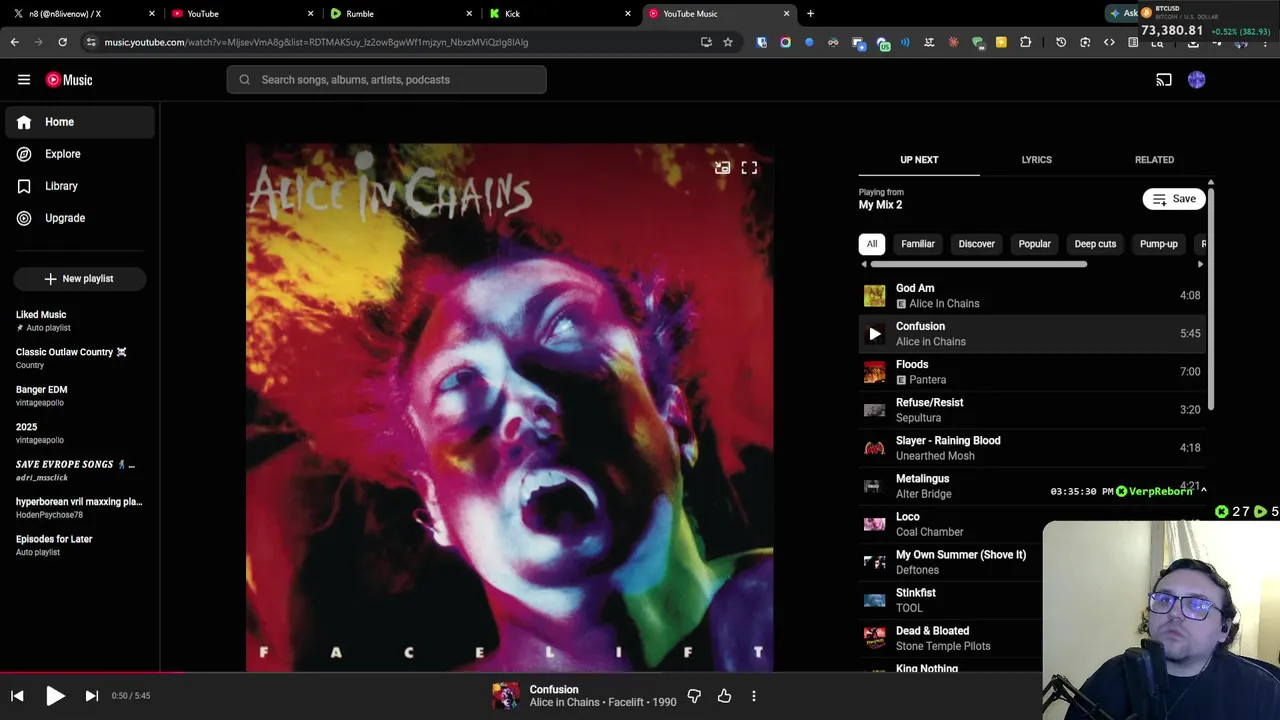The image size is (1280, 720).
Task: Select the All filter chip
Action: 872,244
